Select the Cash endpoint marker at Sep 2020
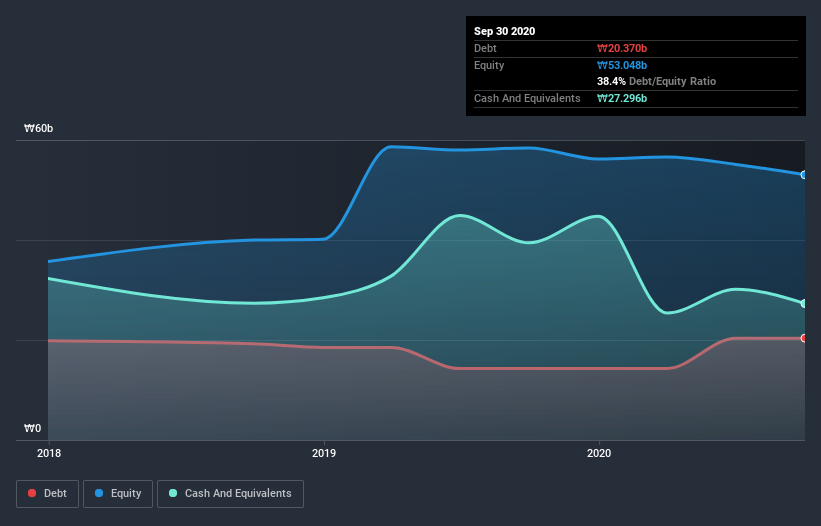821x526 pixels. 803,304
